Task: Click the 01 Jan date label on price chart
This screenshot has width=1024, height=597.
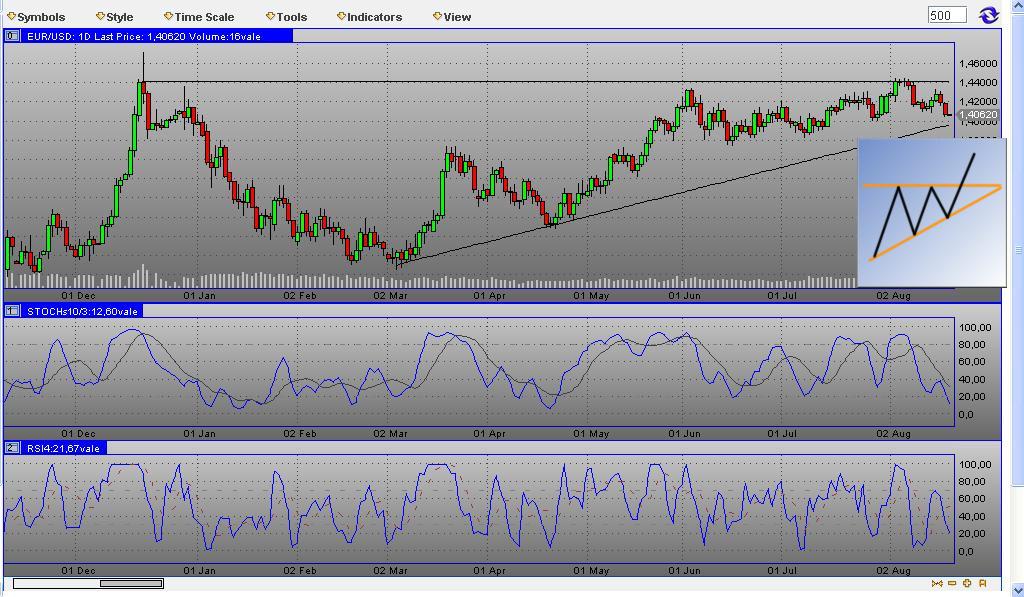Action: coord(199,296)
